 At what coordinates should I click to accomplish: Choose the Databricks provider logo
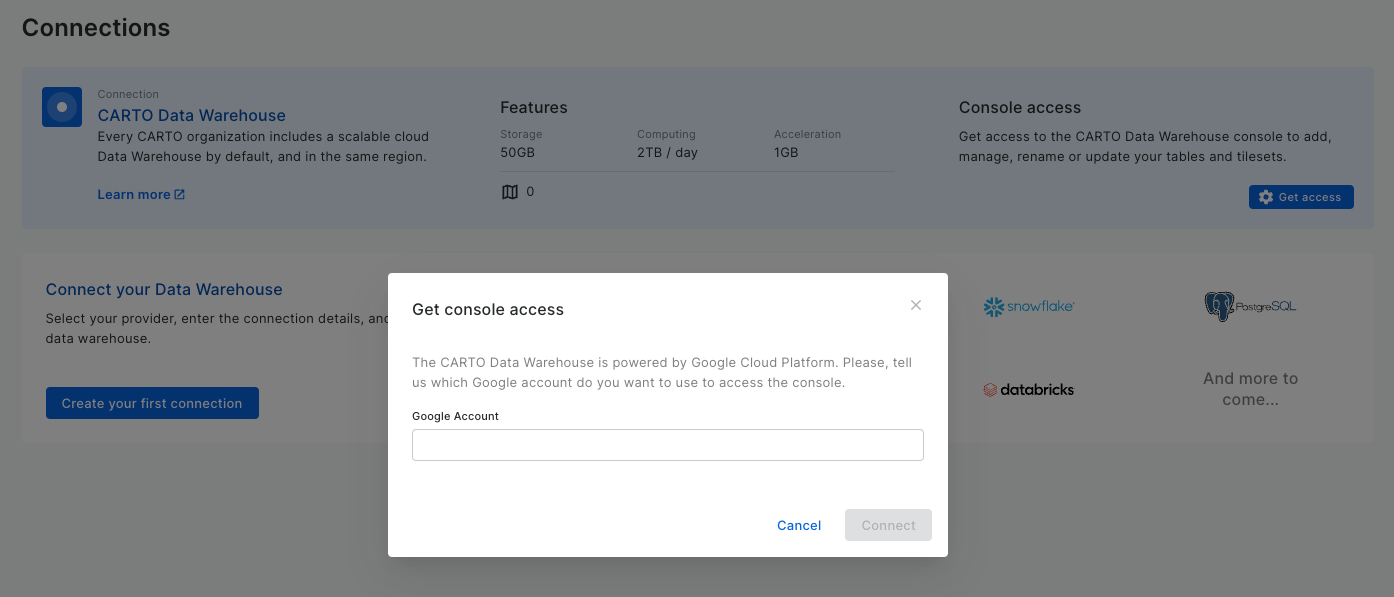tap(1028, 390)
